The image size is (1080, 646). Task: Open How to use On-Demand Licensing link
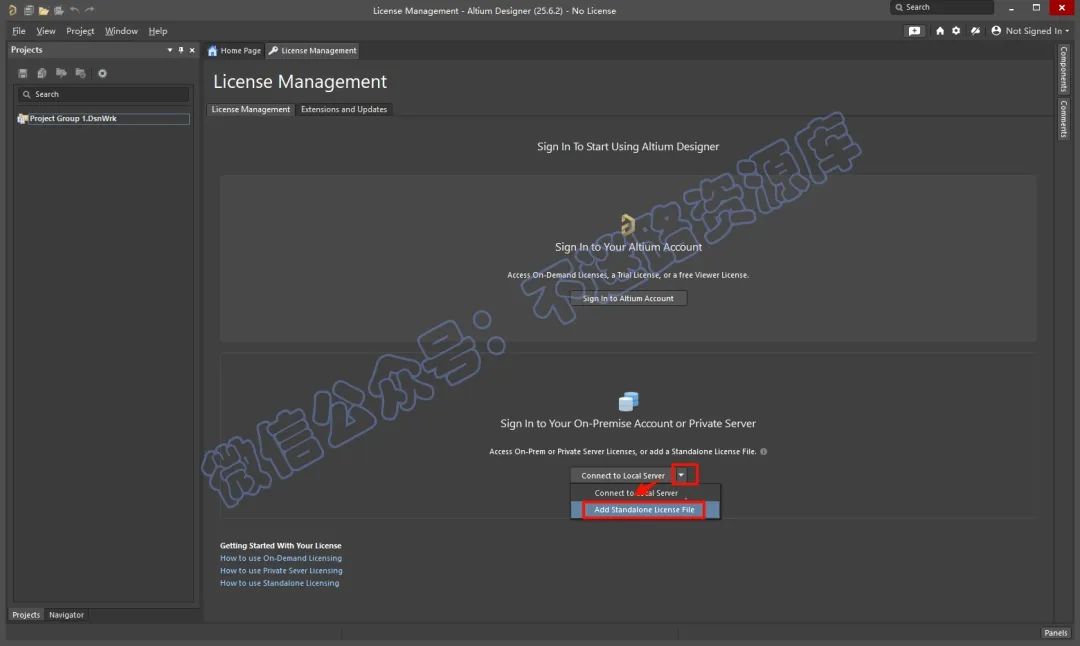coord(281,559)
